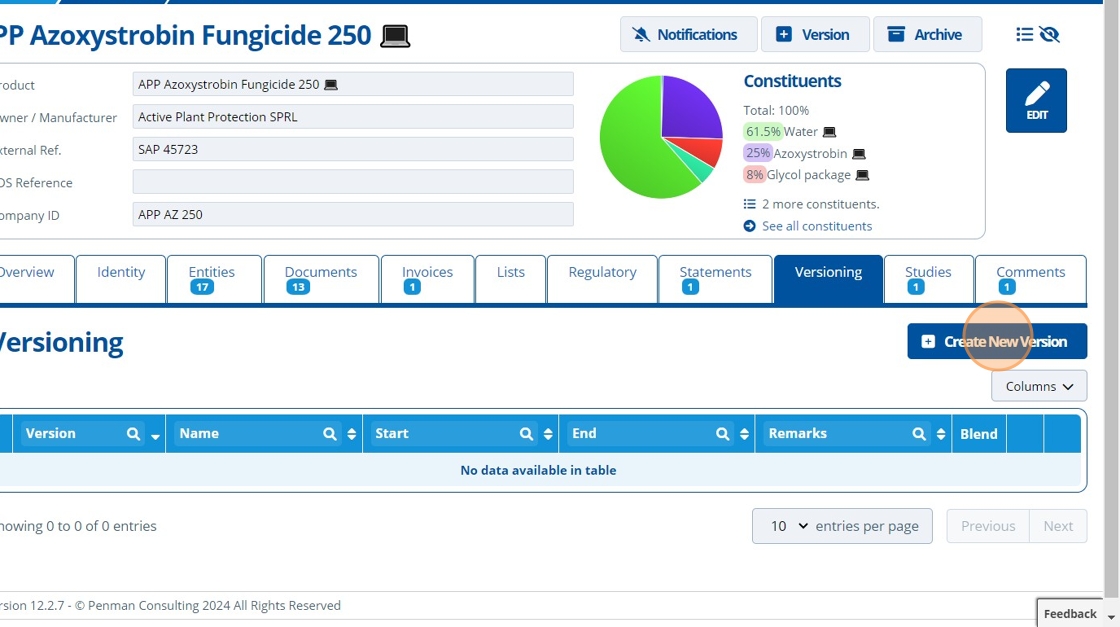Open the Regulatory tab

click(602, 279)
